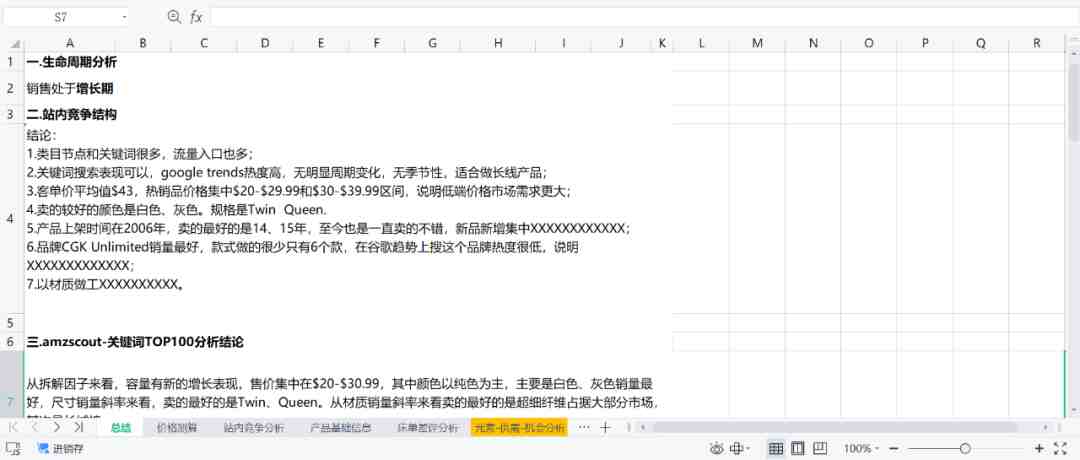Click the zoom in plus icon
The image size is (1080, 460).
pyautogui.click(x=1039, y=448)
